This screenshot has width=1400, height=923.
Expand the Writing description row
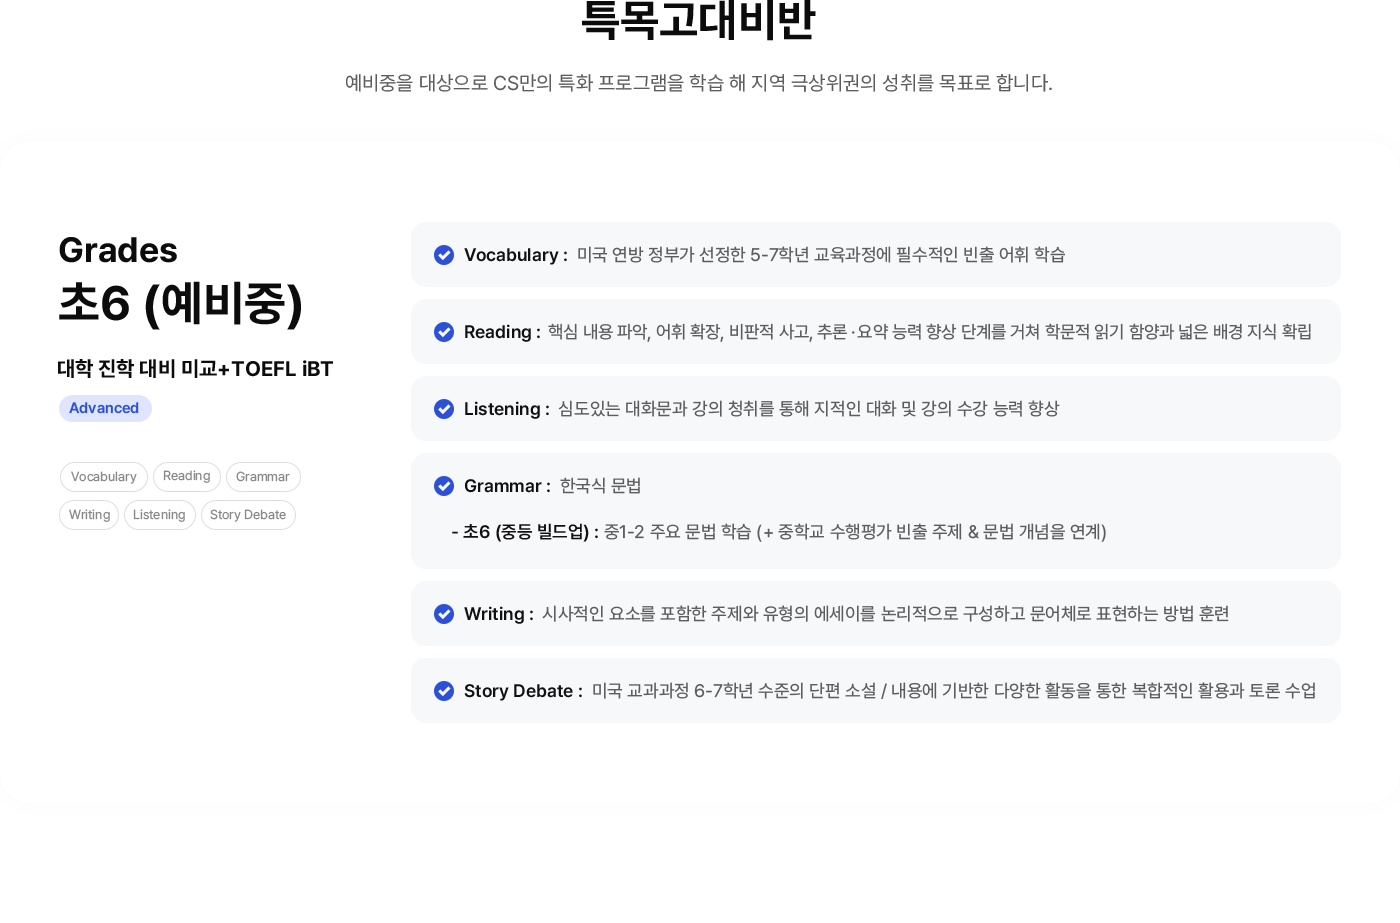(x=876, y=614)
